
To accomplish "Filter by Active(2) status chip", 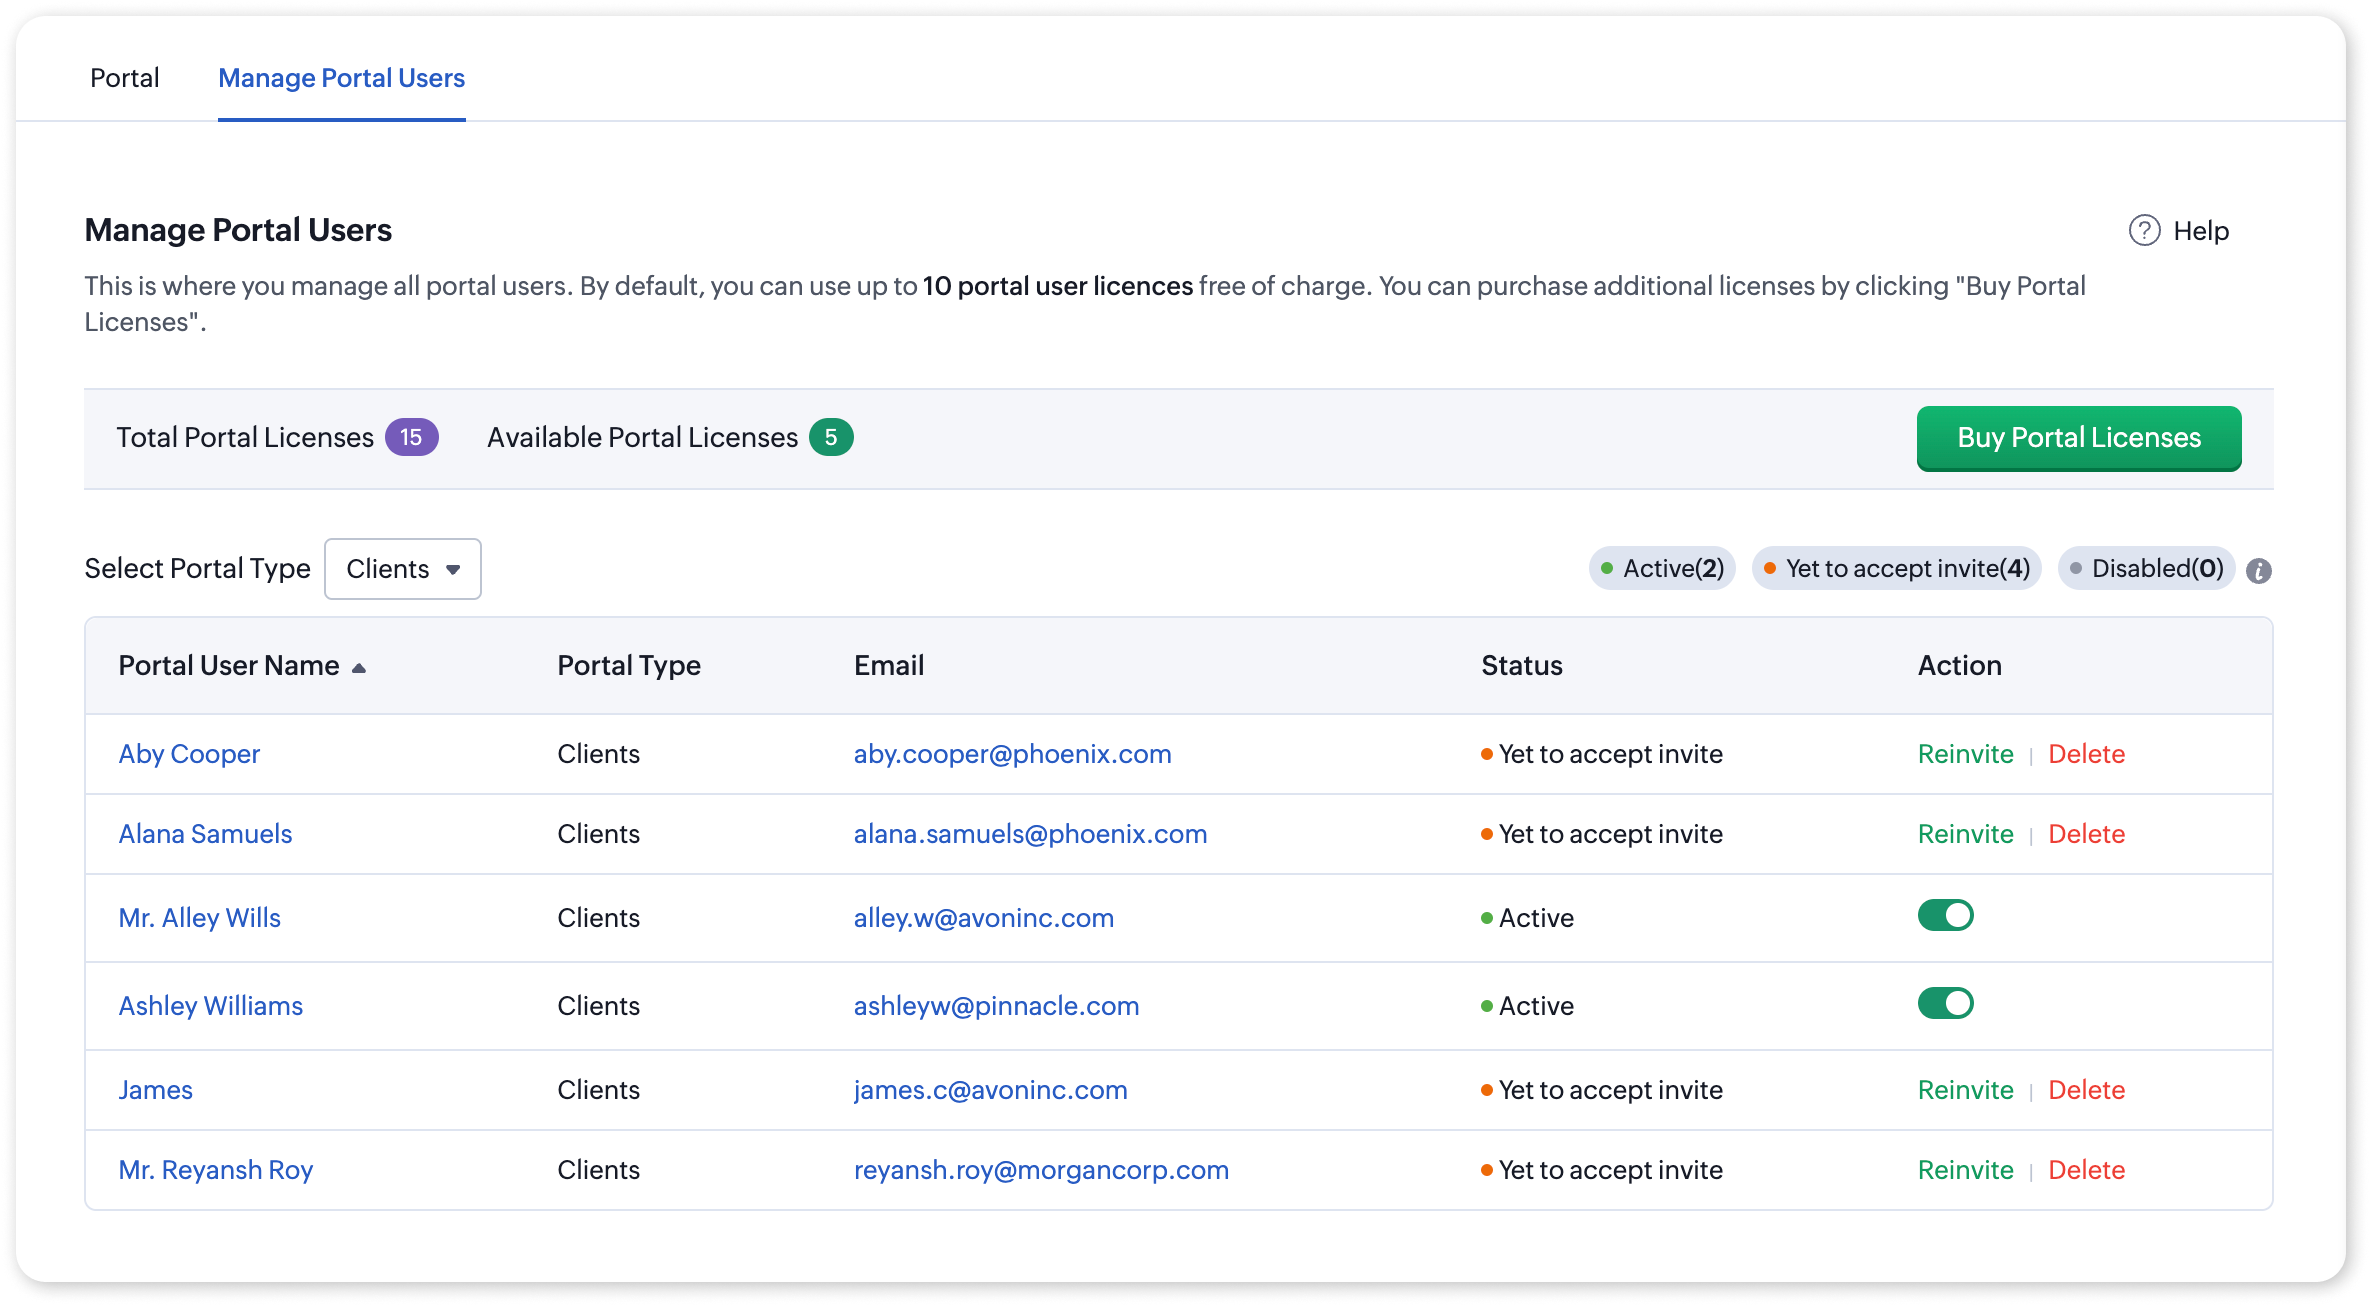I will [1662, 569].
